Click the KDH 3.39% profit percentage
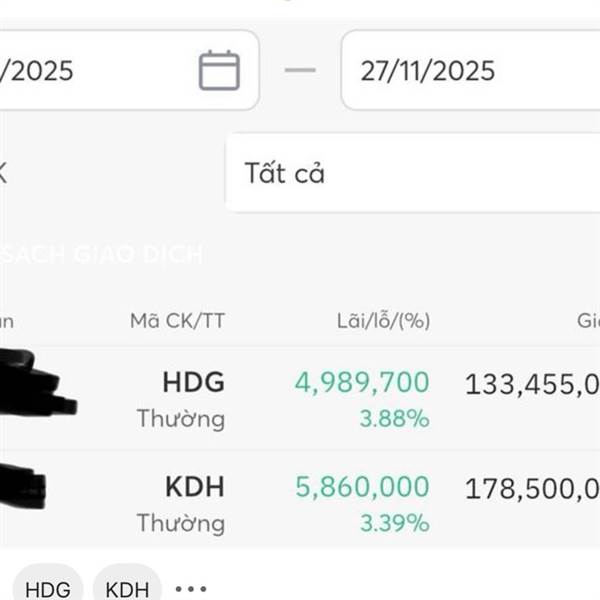 (394, 522)
